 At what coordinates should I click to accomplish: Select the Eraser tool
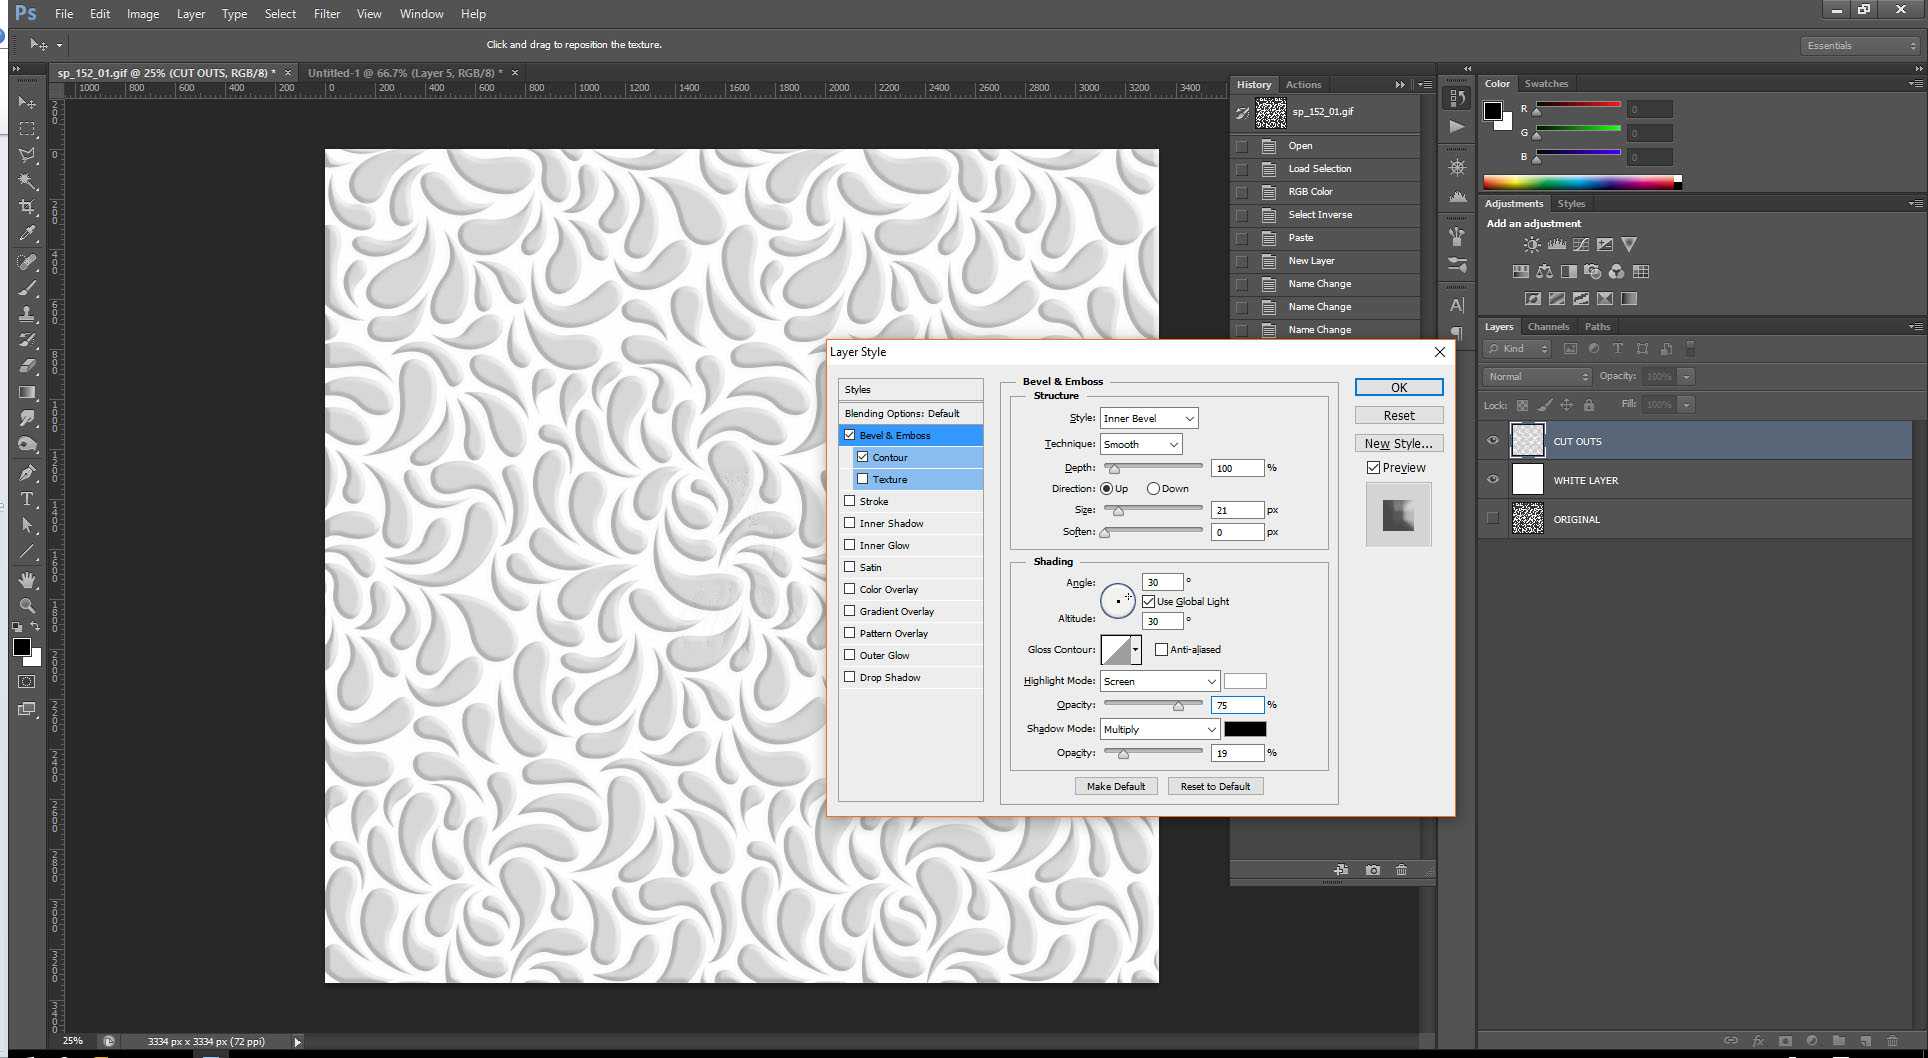[x=27, y=366]
